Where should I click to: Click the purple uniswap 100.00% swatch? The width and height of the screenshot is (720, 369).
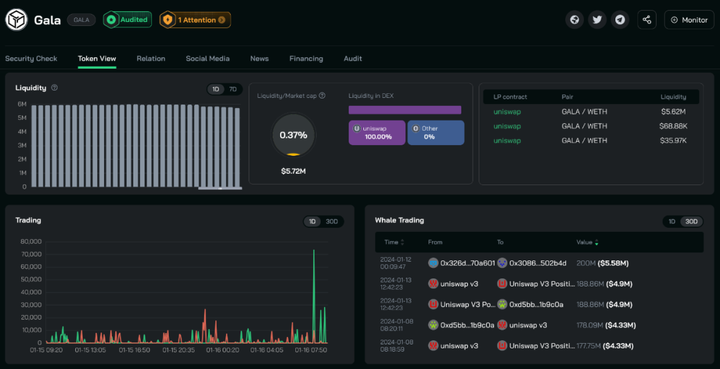pos(377,133)
